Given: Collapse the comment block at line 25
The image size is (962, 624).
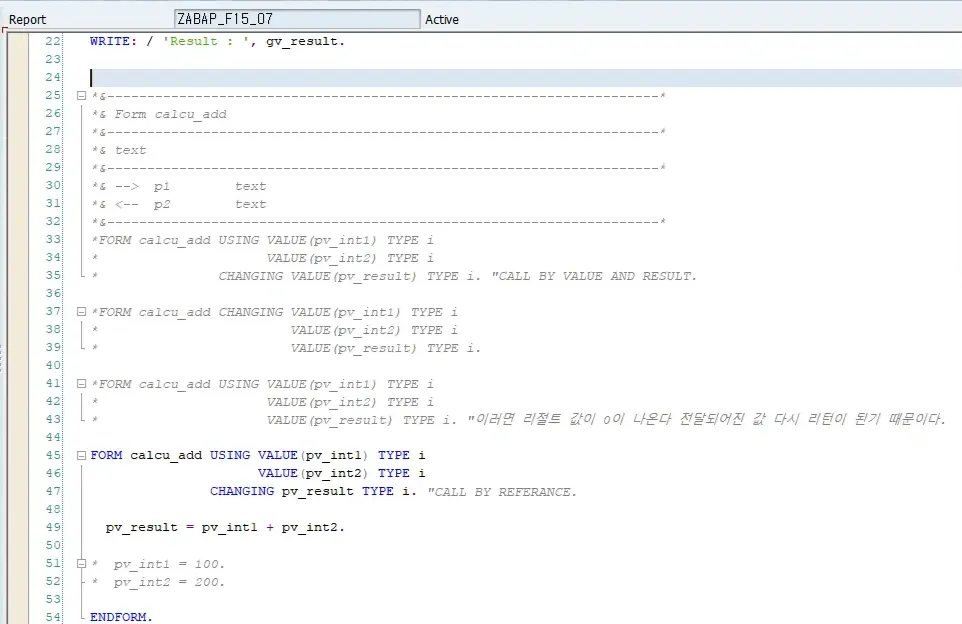Looking at the screenshot, I should coord(81,96).
